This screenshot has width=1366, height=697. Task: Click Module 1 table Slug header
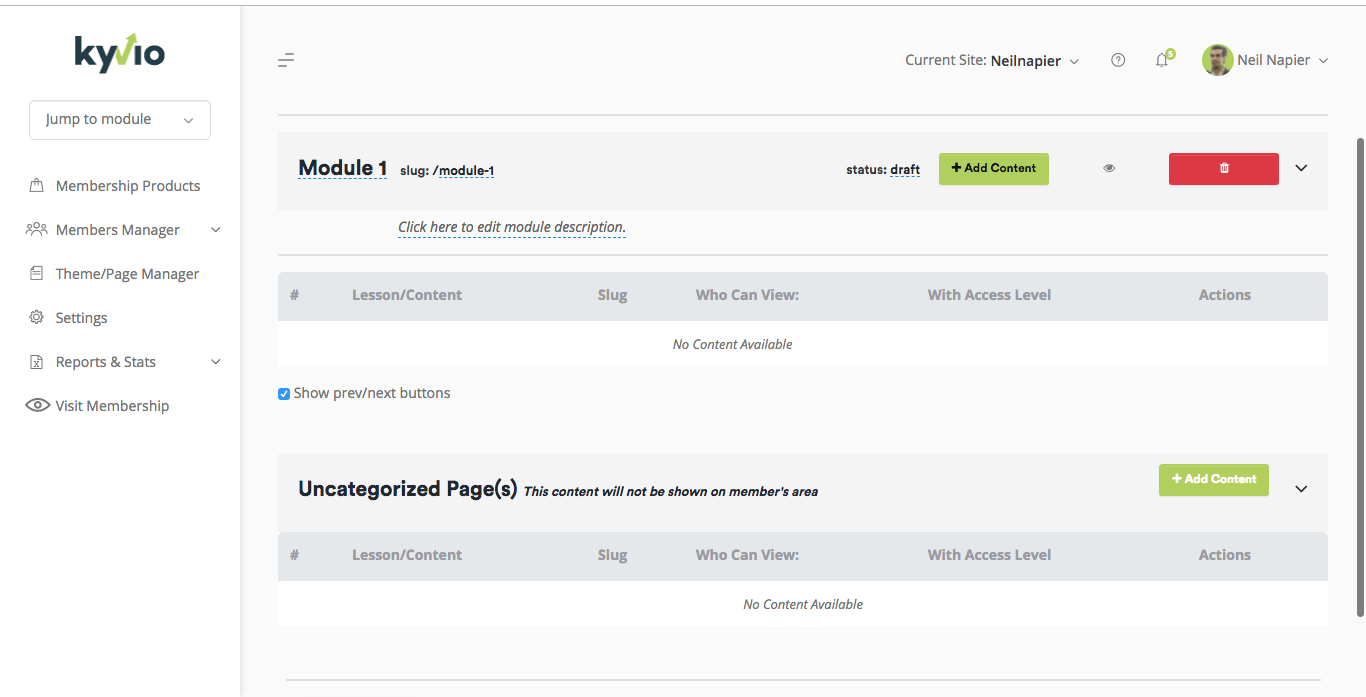point(612,295)
